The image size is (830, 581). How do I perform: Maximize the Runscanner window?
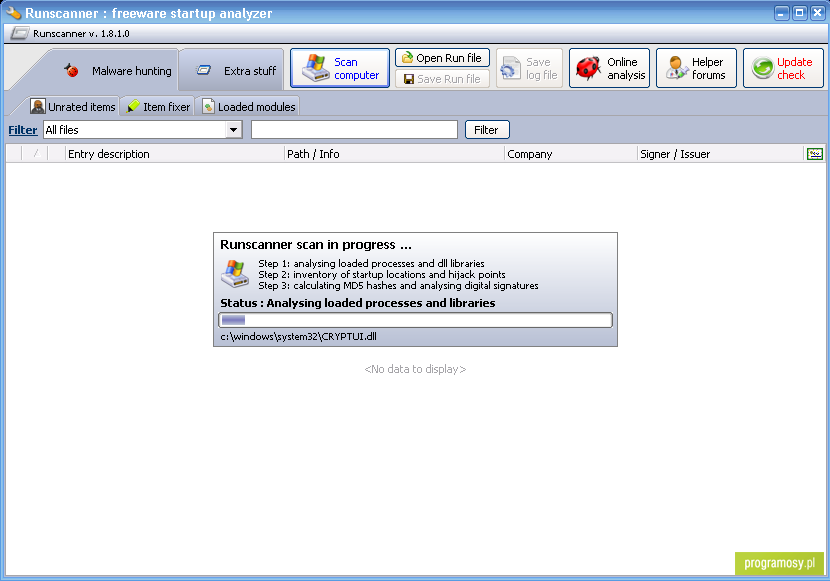[x=799, y=12]
